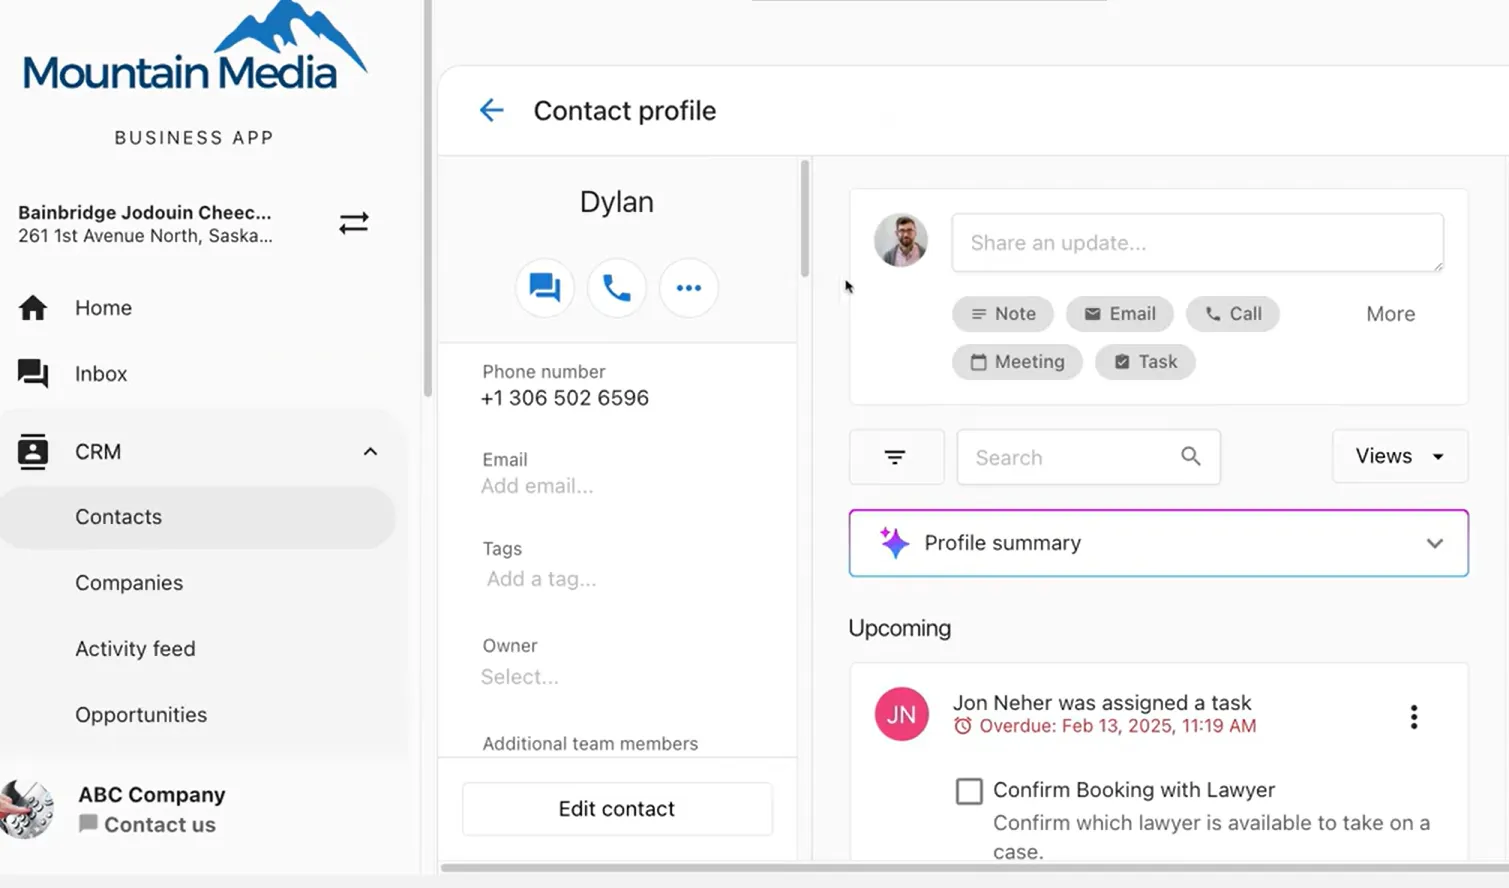
Task: Click the Share an update field
Action: click(x=1196, y=242)
